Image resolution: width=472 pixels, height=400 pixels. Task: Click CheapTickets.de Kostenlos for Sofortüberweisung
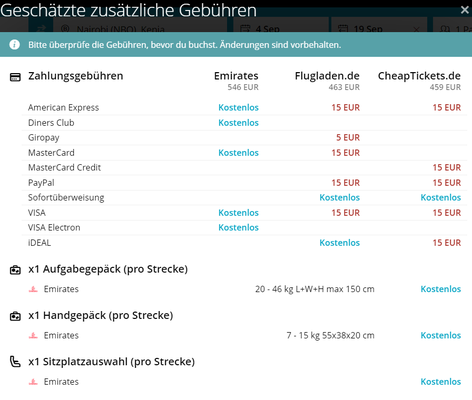point(441,198)
